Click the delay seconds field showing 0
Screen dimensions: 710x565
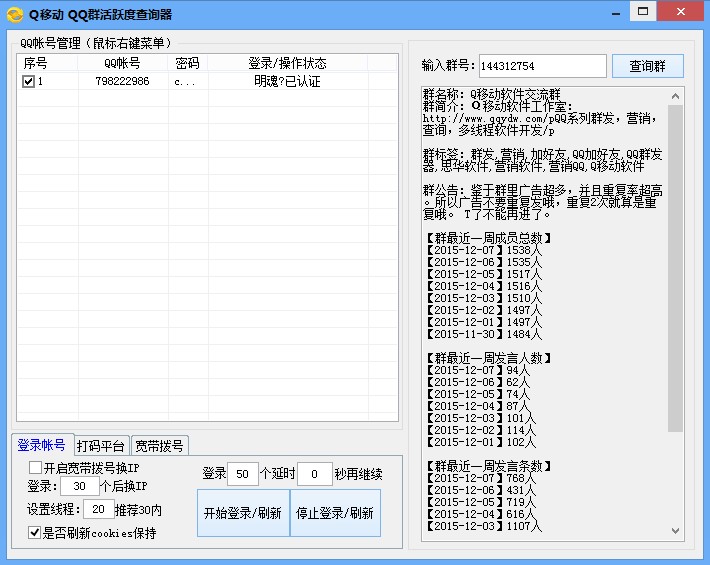point(315,474)
